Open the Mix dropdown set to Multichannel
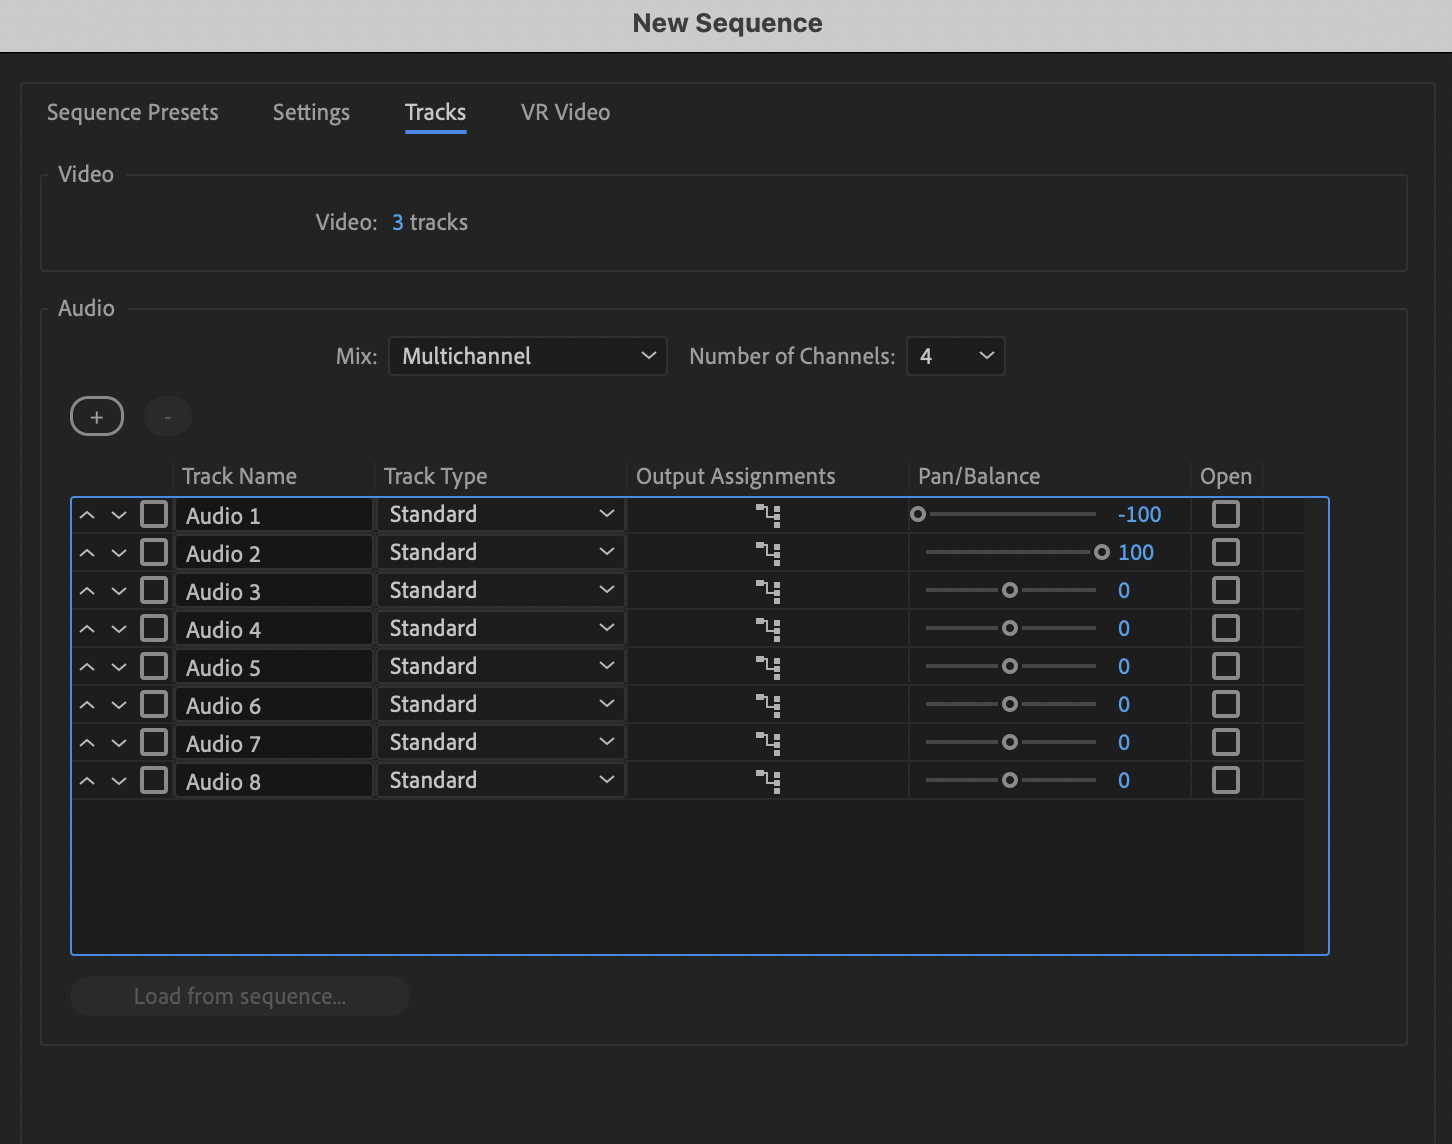Image resolution: width=1452 pixels, height=1144 pixels. 527,356
